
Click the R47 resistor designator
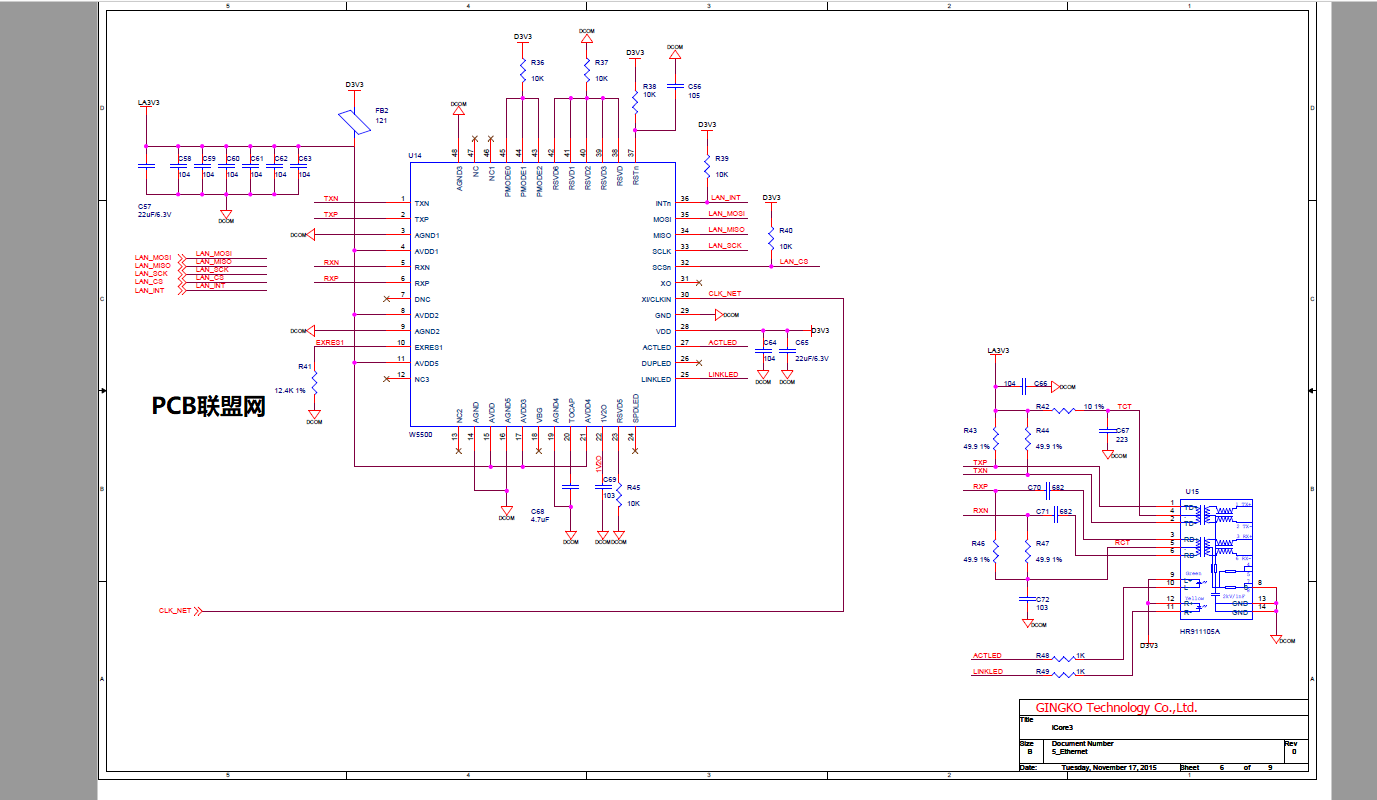pyautogui.click(x=1043, y=543)
